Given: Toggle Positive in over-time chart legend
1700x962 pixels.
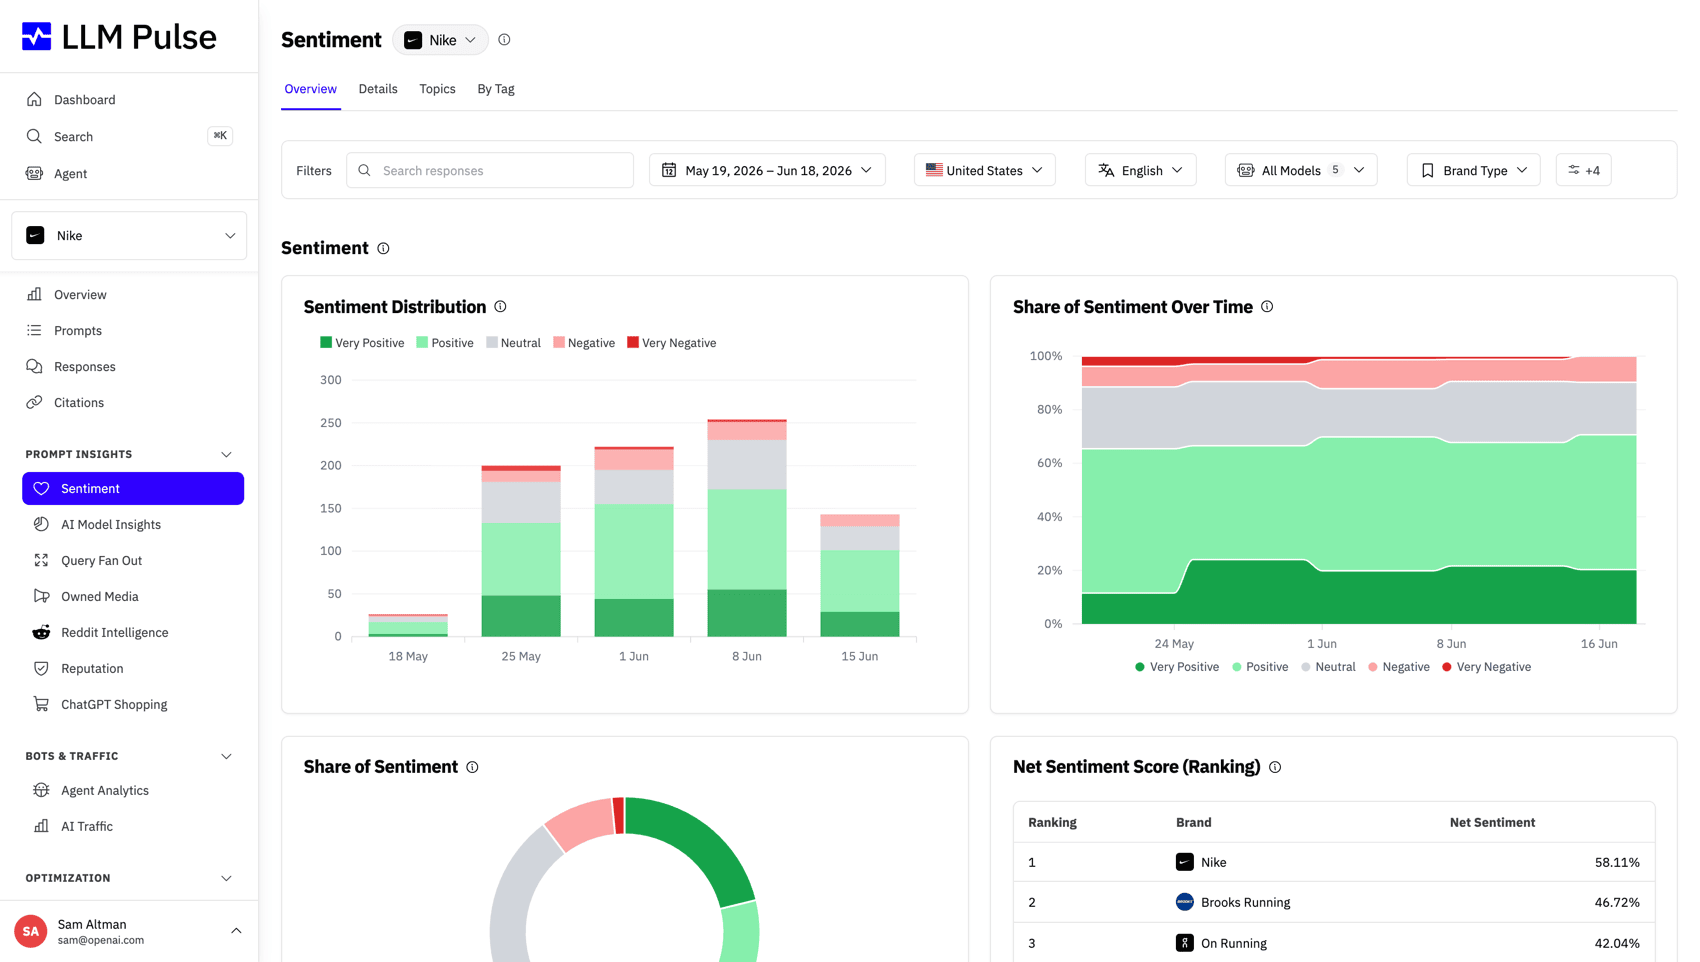Looking at the screenshot, I should click(1260, 667).
